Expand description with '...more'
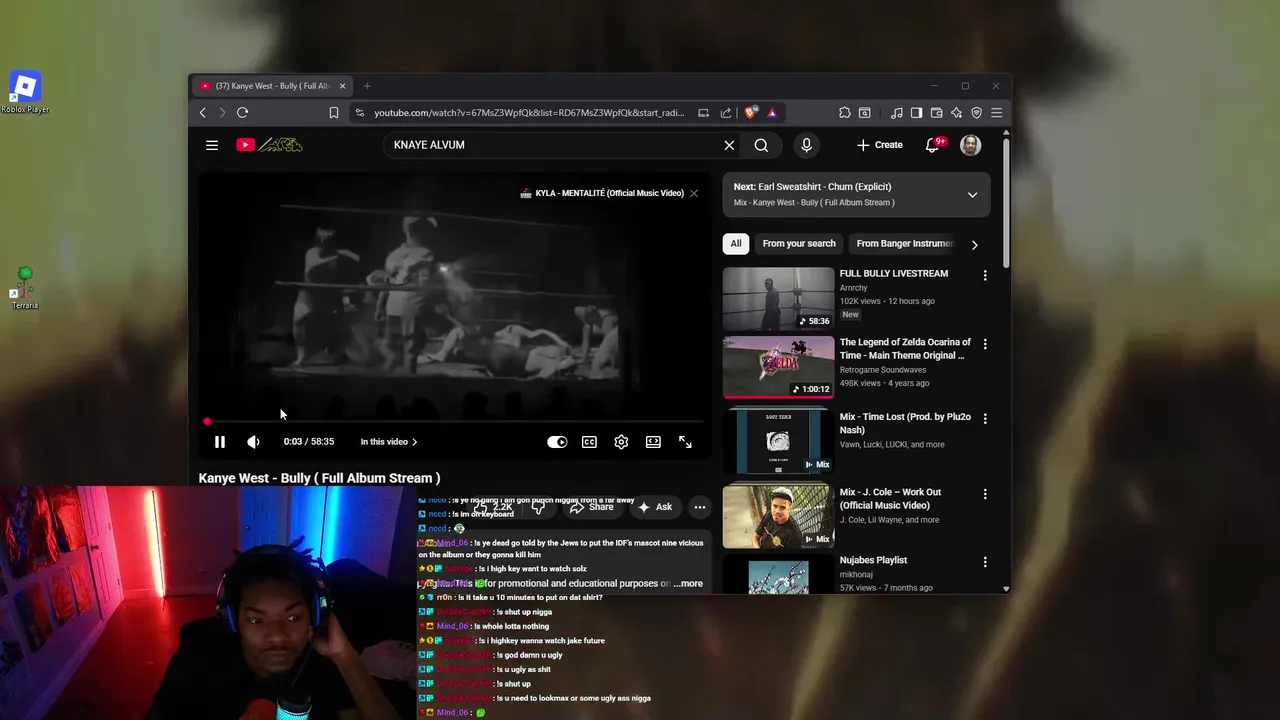The height and width of the screenshot is (720, 1280). click(x=688, y=583)
